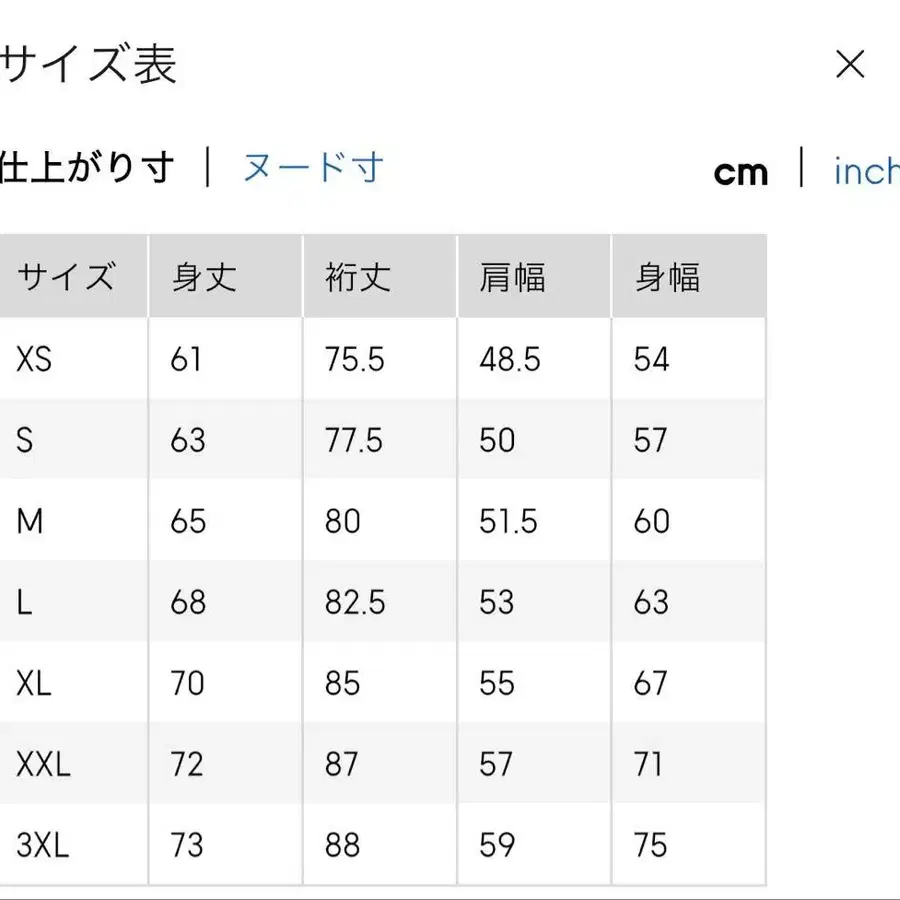Click the 裄丈 column header
900x900 pixels.
click(x=356, y=277)
